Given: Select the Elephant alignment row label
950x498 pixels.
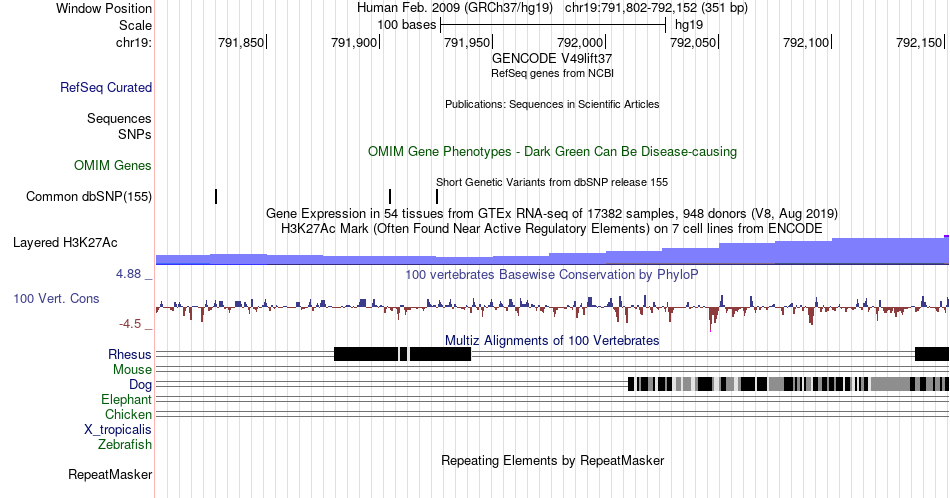Looking at the screenshot, I should click(127, 399).
